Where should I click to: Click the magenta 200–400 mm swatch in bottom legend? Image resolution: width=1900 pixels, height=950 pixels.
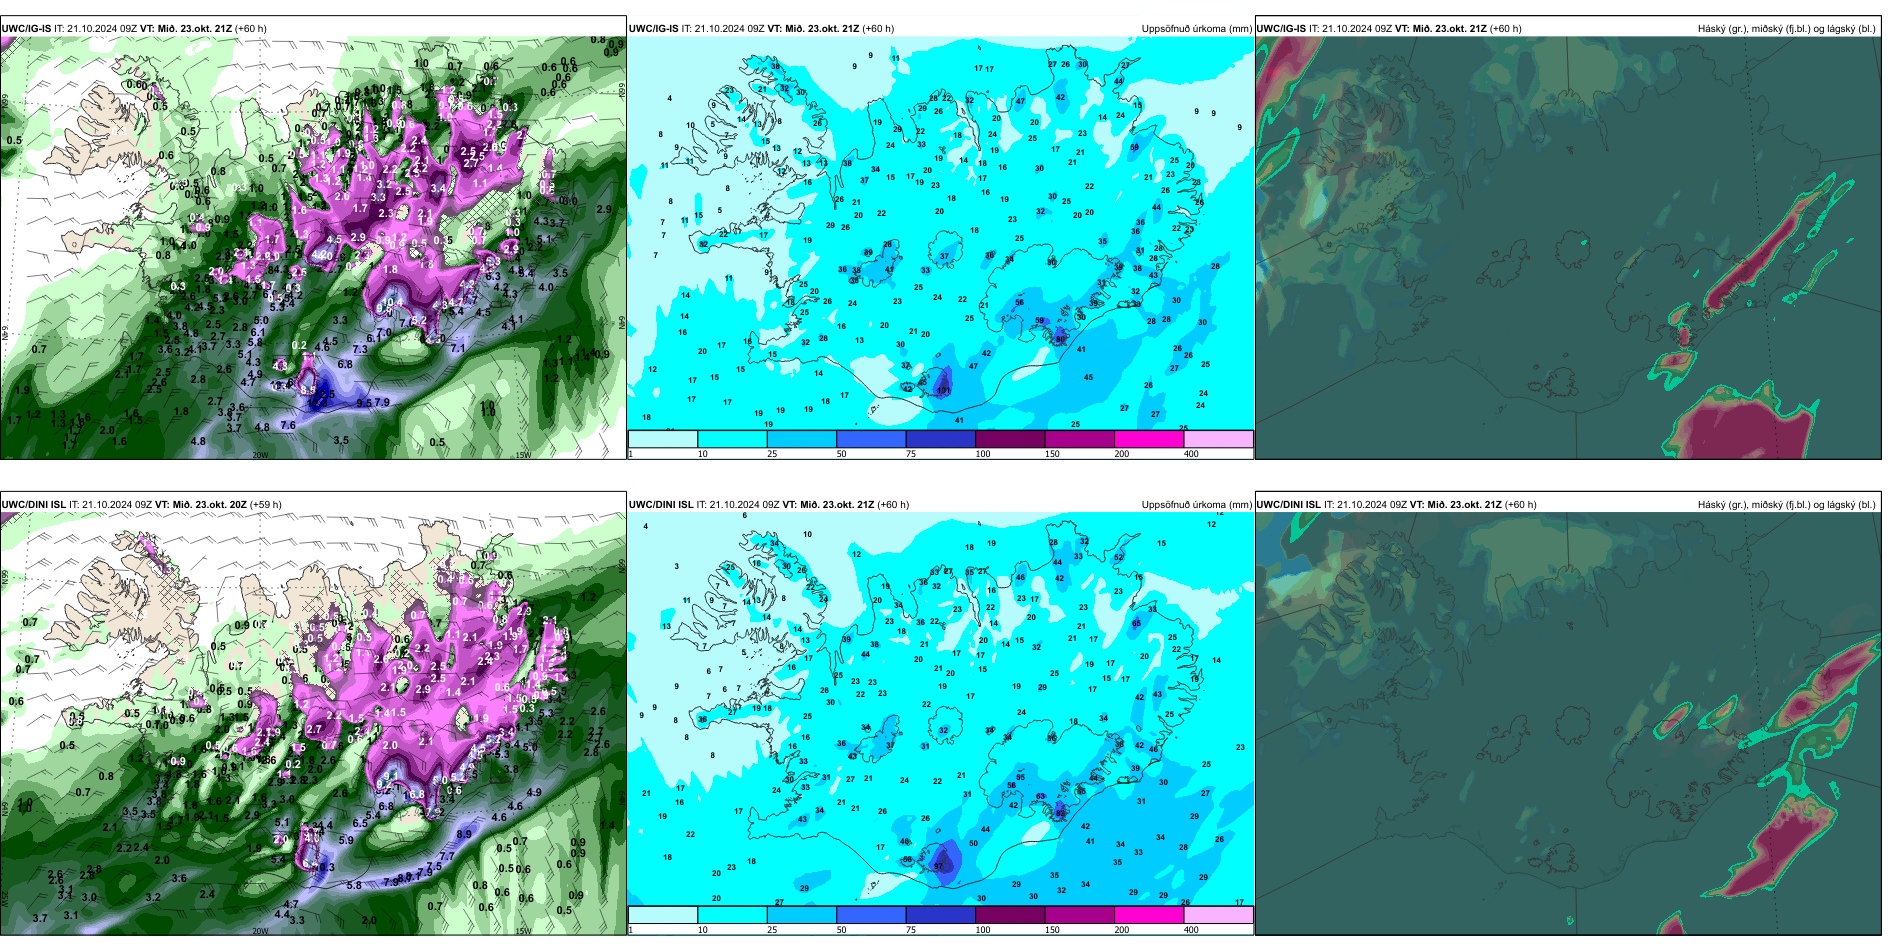coord(1149,915)
